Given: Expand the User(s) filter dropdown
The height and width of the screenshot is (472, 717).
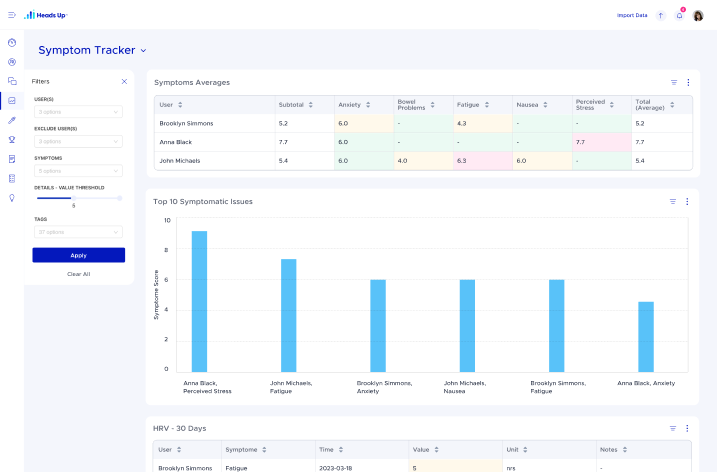Looking at the screenshot, I should pos(78,112).
